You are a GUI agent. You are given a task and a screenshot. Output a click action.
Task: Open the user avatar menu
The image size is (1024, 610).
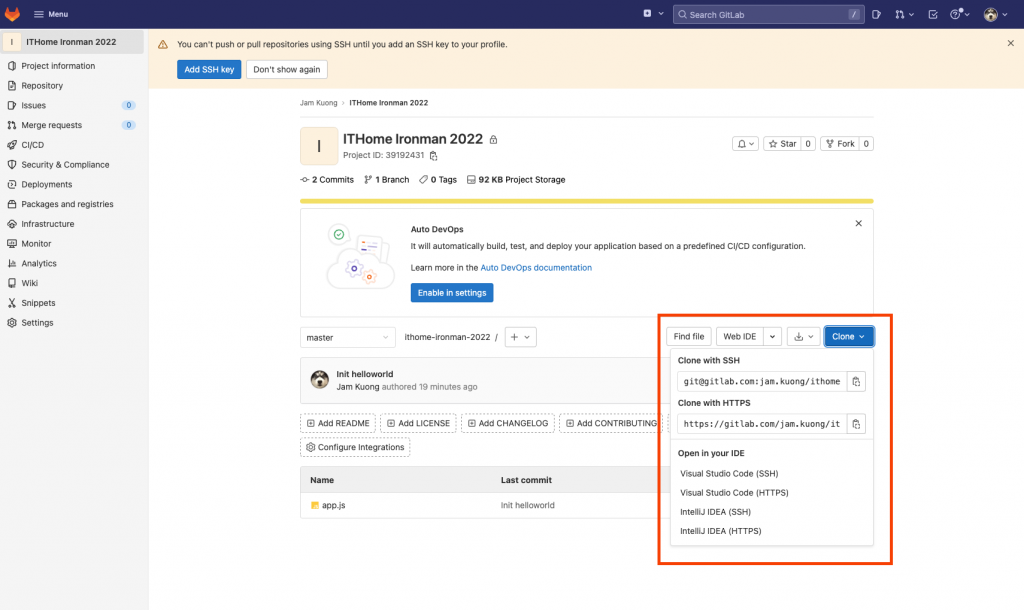coord(995,14)
